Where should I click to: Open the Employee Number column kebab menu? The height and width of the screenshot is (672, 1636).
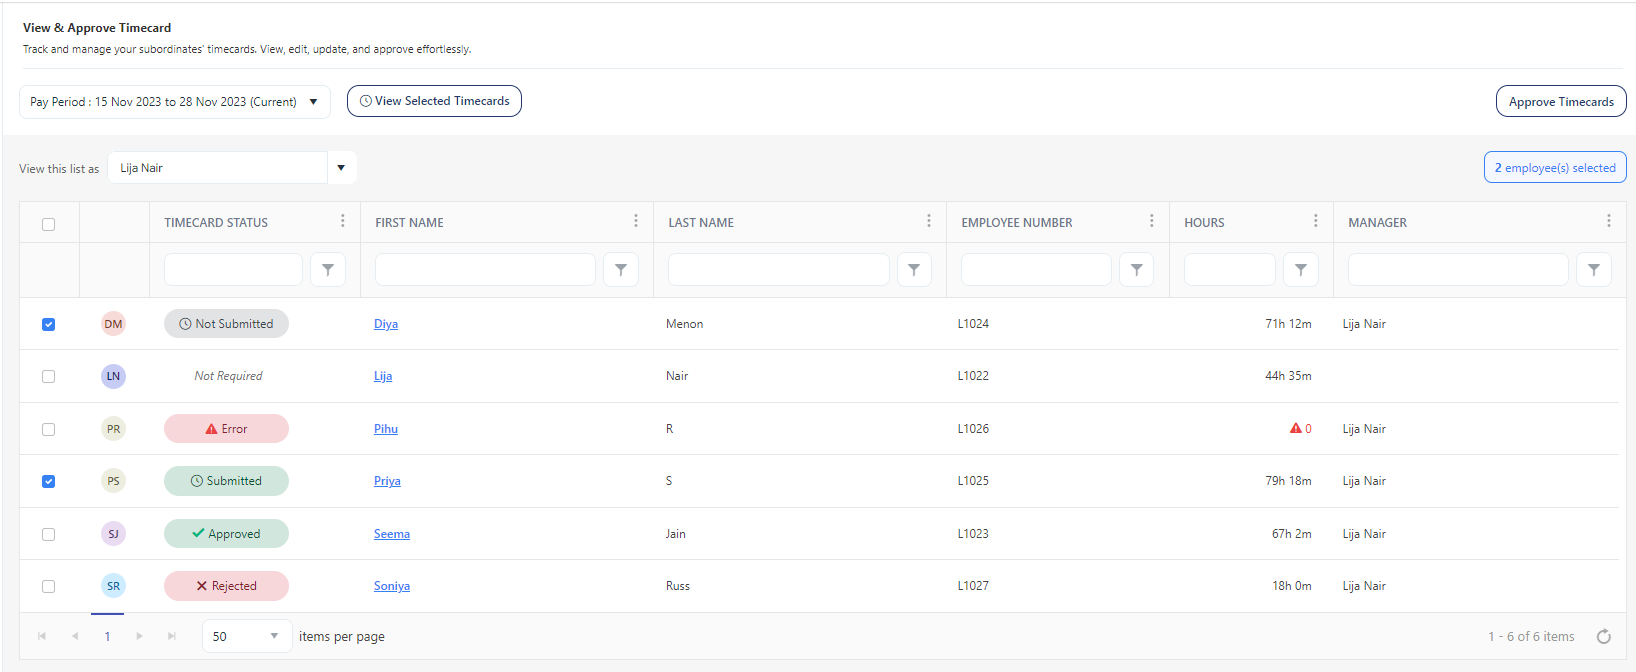1151,221
